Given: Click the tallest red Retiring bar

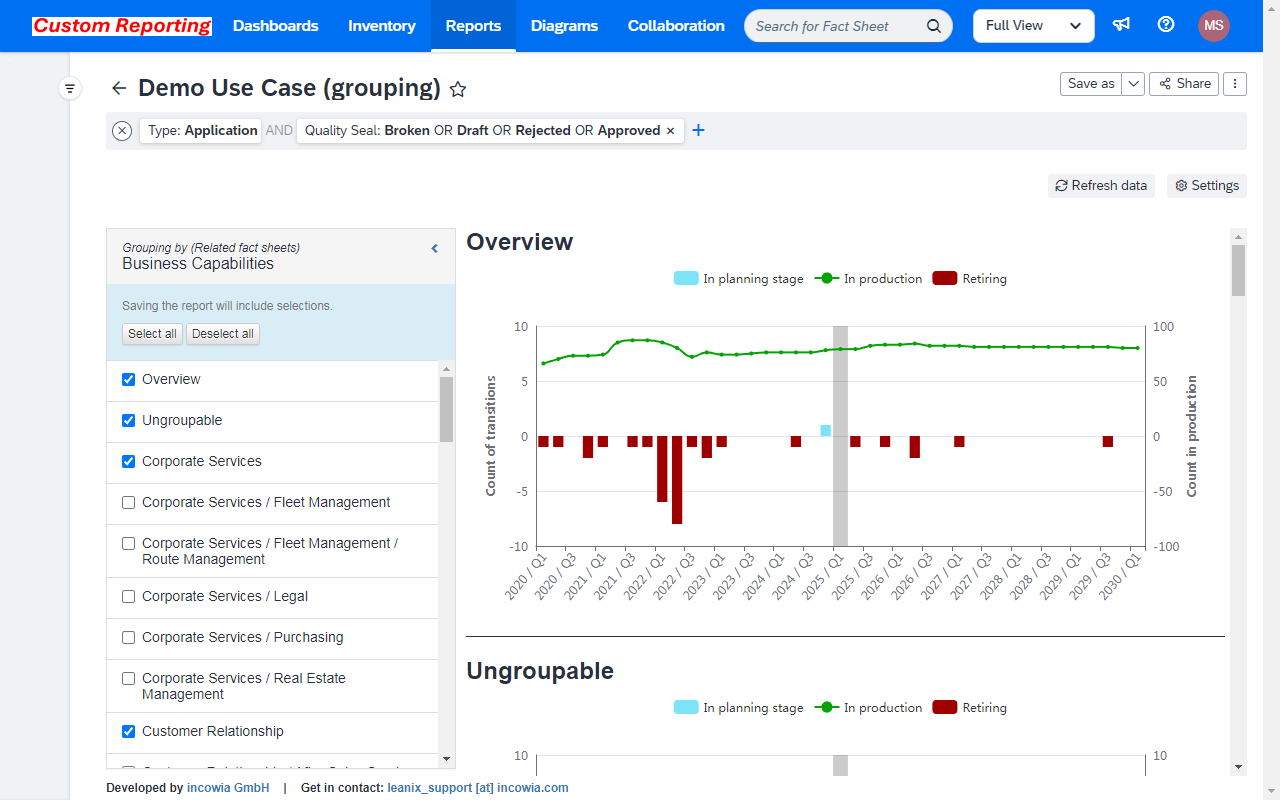Looking at the screenshot, I should (x=677, y=480).
